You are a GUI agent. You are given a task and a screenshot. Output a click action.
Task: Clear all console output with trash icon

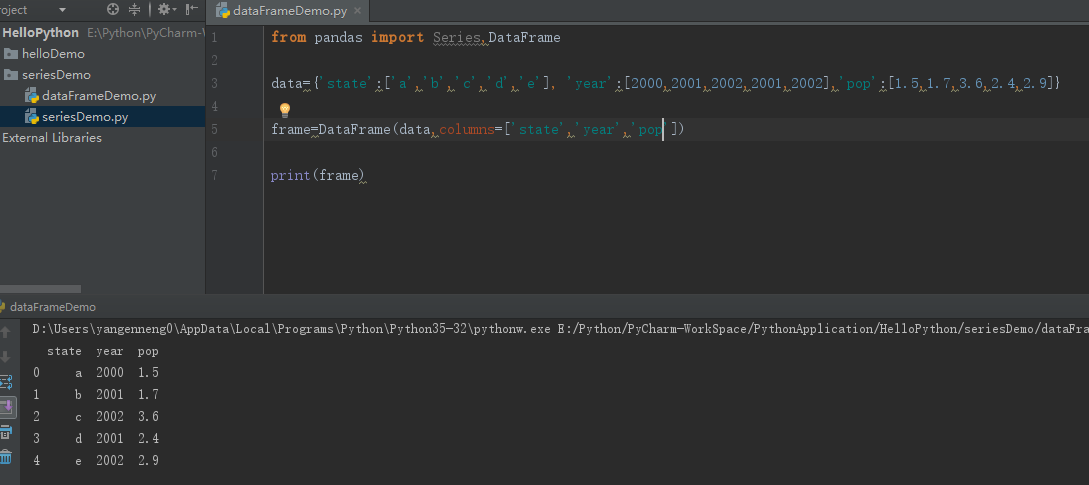click(6, 457)
